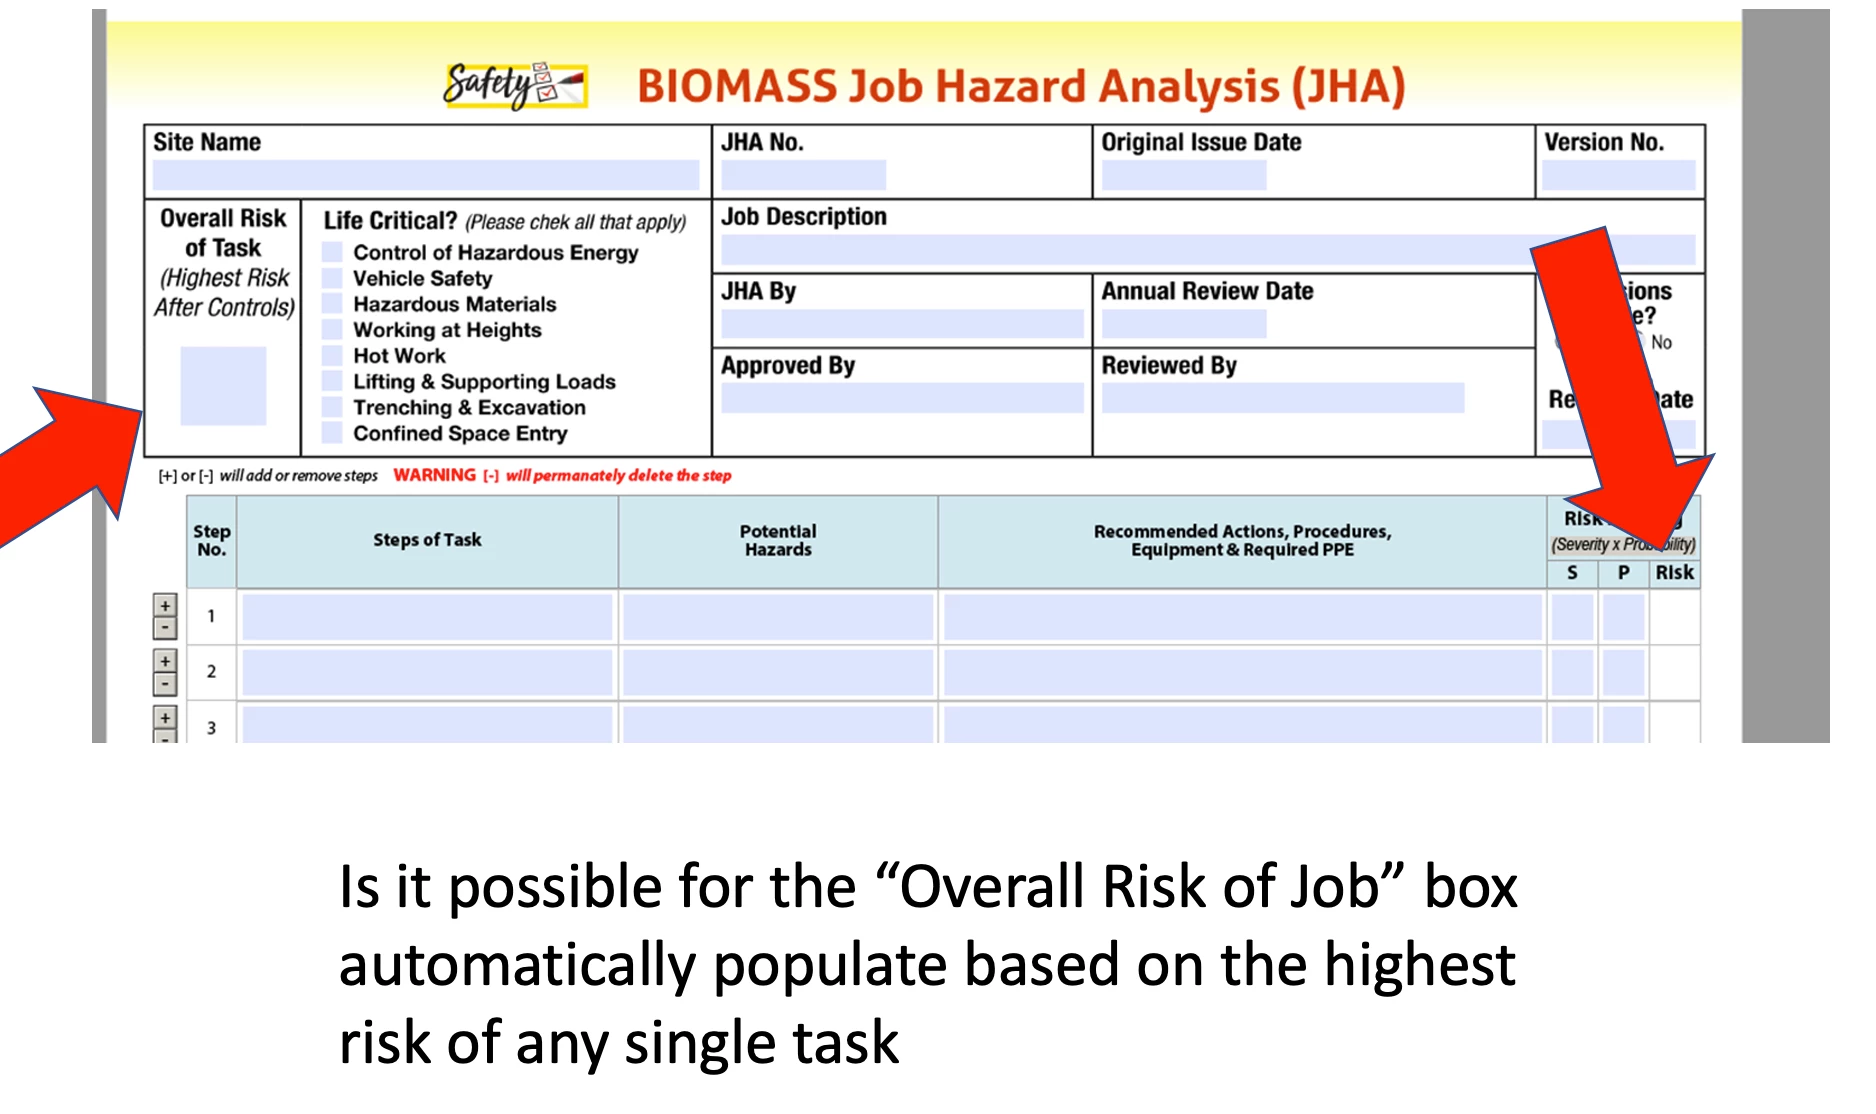Add a step with step 1 plus button
The width and height of the screenshot is (1876, 1114).
coord(165,605)
